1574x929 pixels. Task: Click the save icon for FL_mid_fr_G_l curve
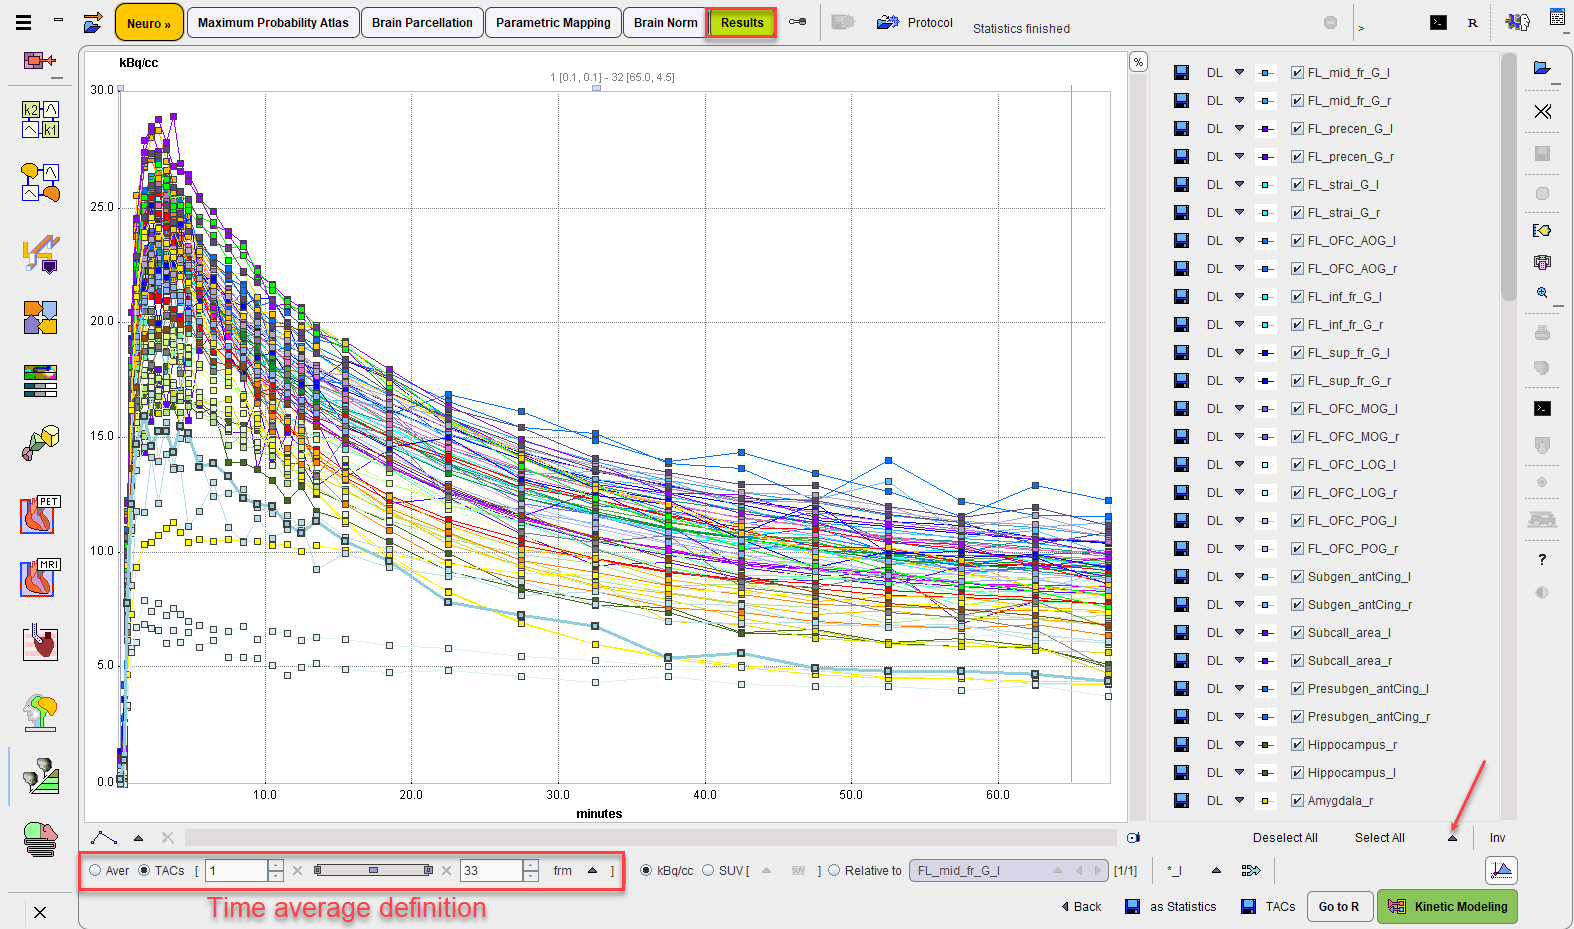pyautogui.click(x=1181, y=72)
